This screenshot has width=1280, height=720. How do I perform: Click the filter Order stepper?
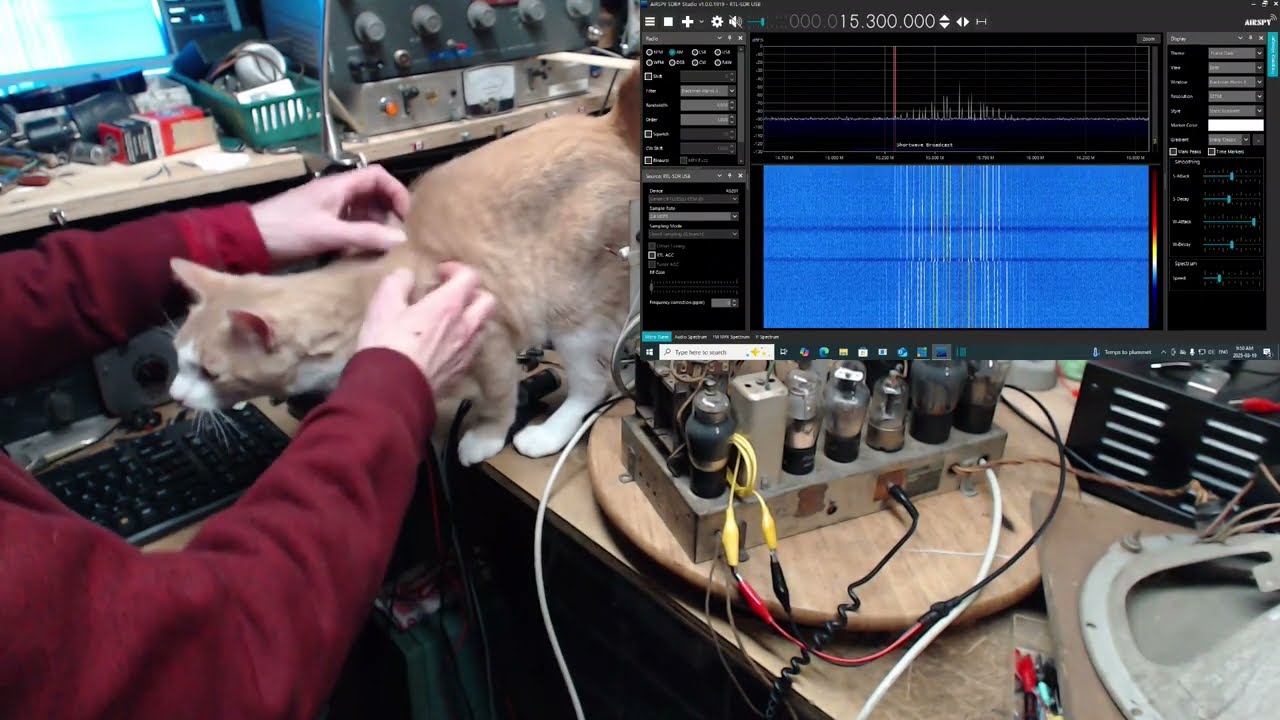tap(732, 119)
